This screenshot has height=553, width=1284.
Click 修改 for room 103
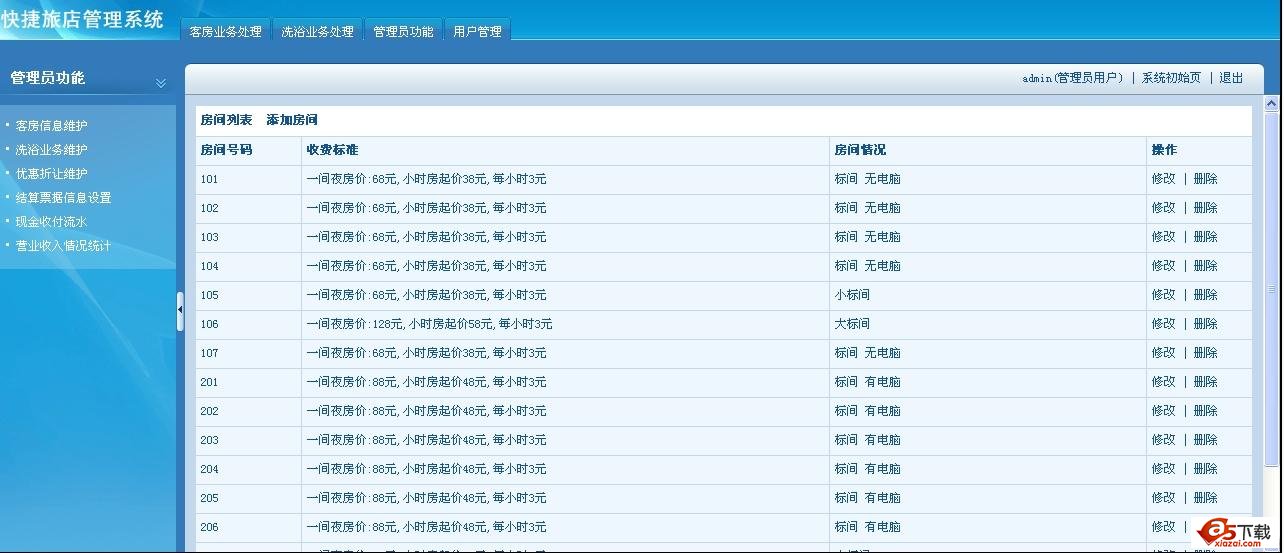pyautogui.click(x=1163, y=237)
